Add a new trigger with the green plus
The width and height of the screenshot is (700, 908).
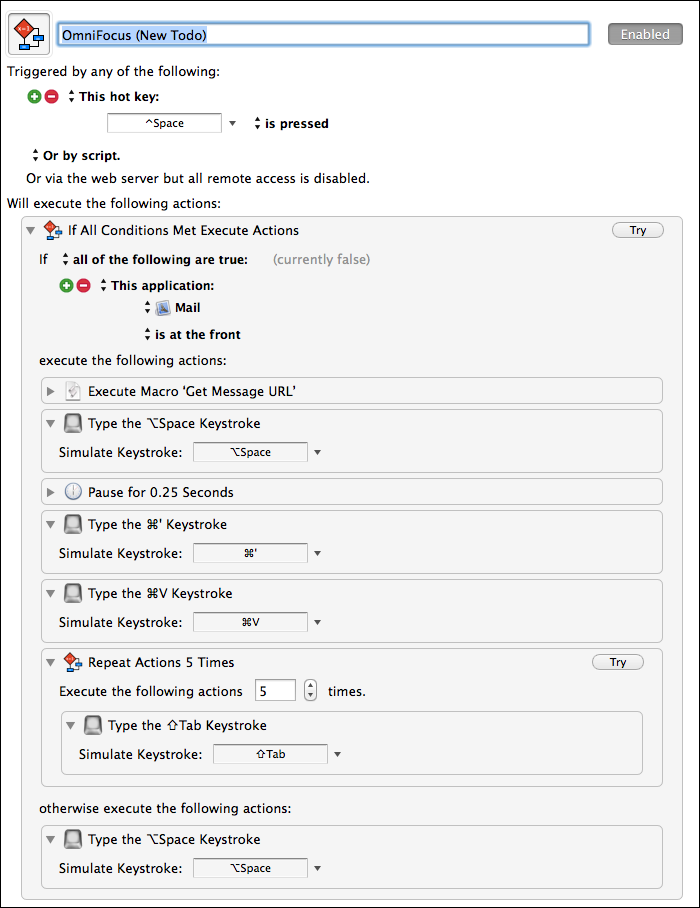point(34,97)
